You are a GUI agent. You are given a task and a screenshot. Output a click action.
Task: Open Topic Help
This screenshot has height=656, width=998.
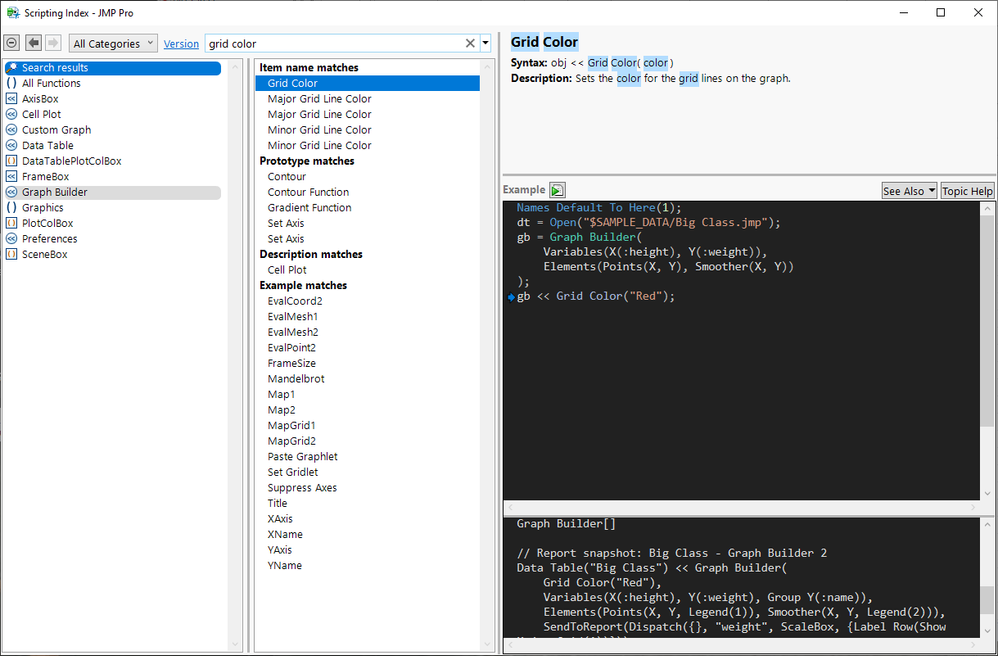(x=967, y=191)
